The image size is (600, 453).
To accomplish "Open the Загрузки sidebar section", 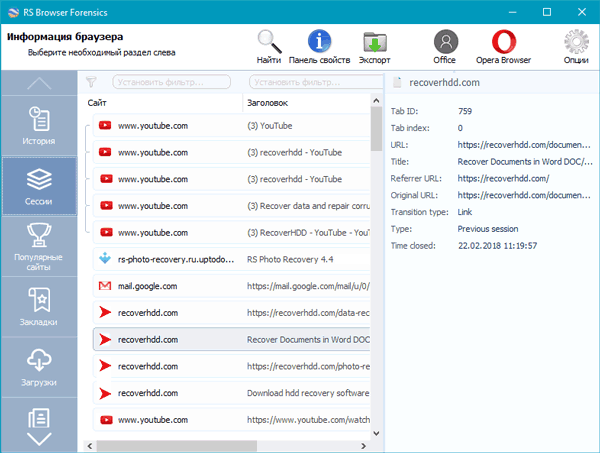I will point(39,367).
